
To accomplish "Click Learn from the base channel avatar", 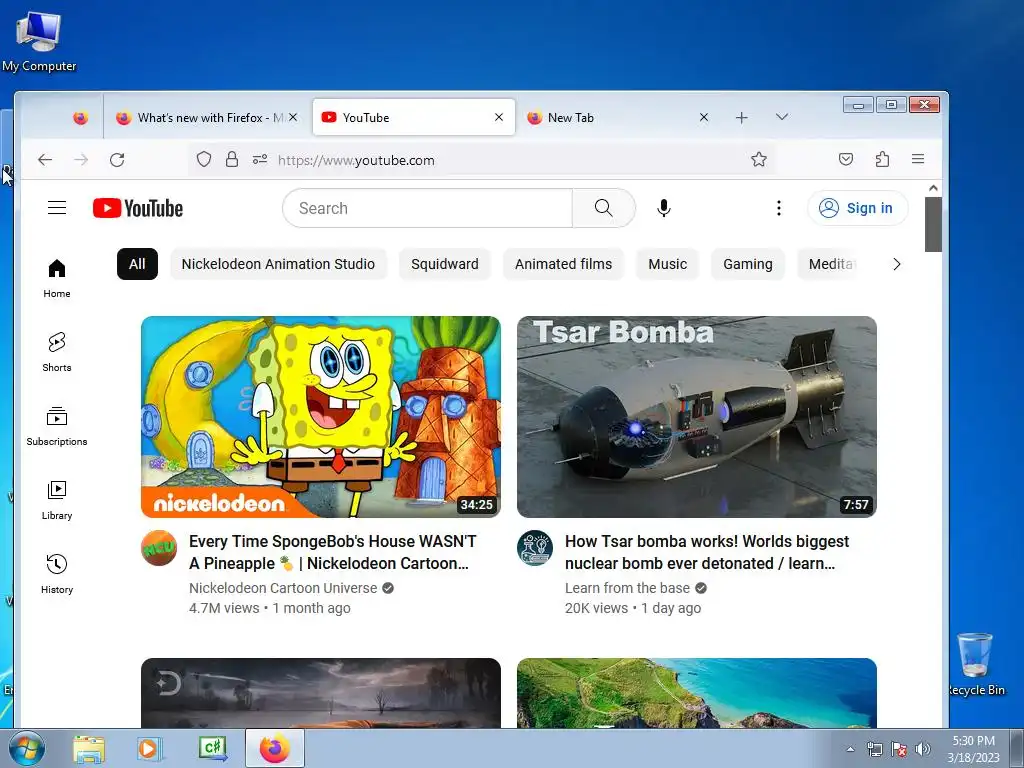I will pos(535,548).
